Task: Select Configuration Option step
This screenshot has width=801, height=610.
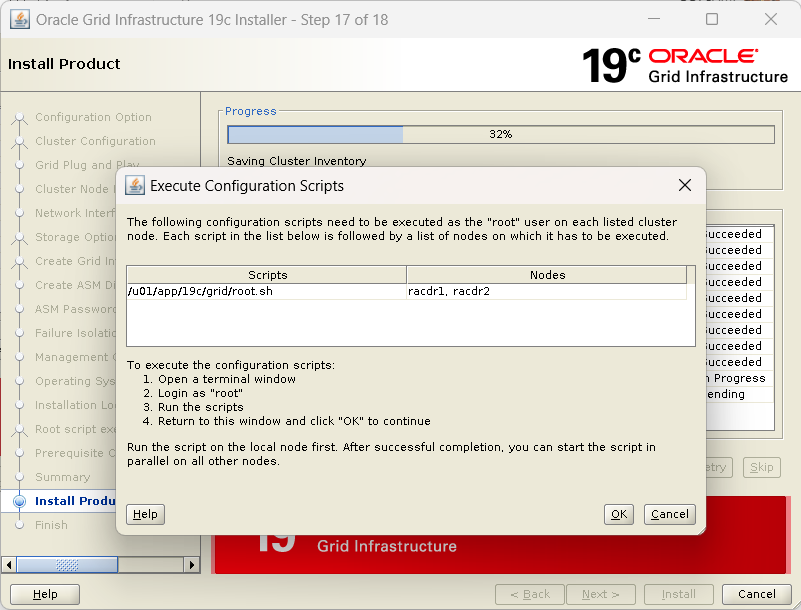Action: (x=93, y=117)
